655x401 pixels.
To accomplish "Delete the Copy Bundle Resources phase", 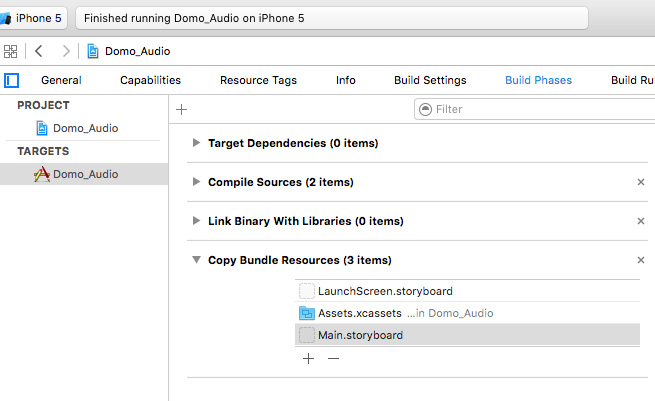I will point(641,260).
